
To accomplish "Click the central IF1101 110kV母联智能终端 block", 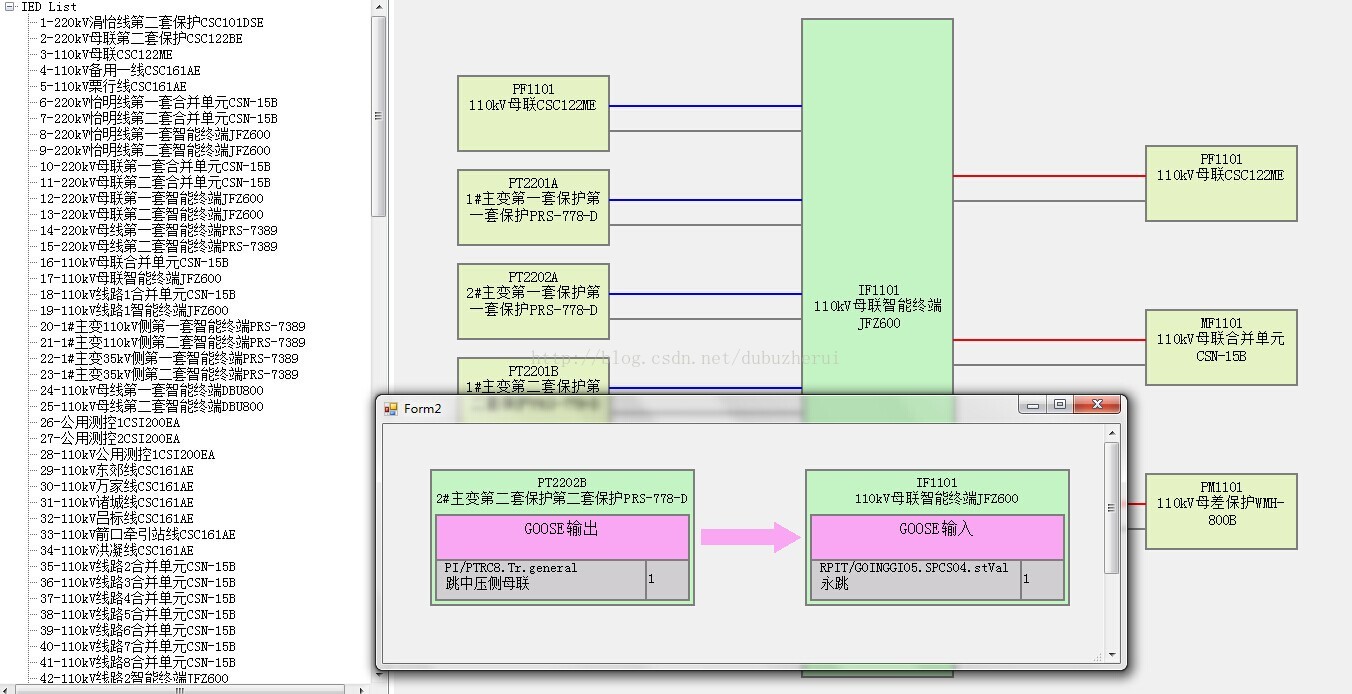I will click(877, 205).
